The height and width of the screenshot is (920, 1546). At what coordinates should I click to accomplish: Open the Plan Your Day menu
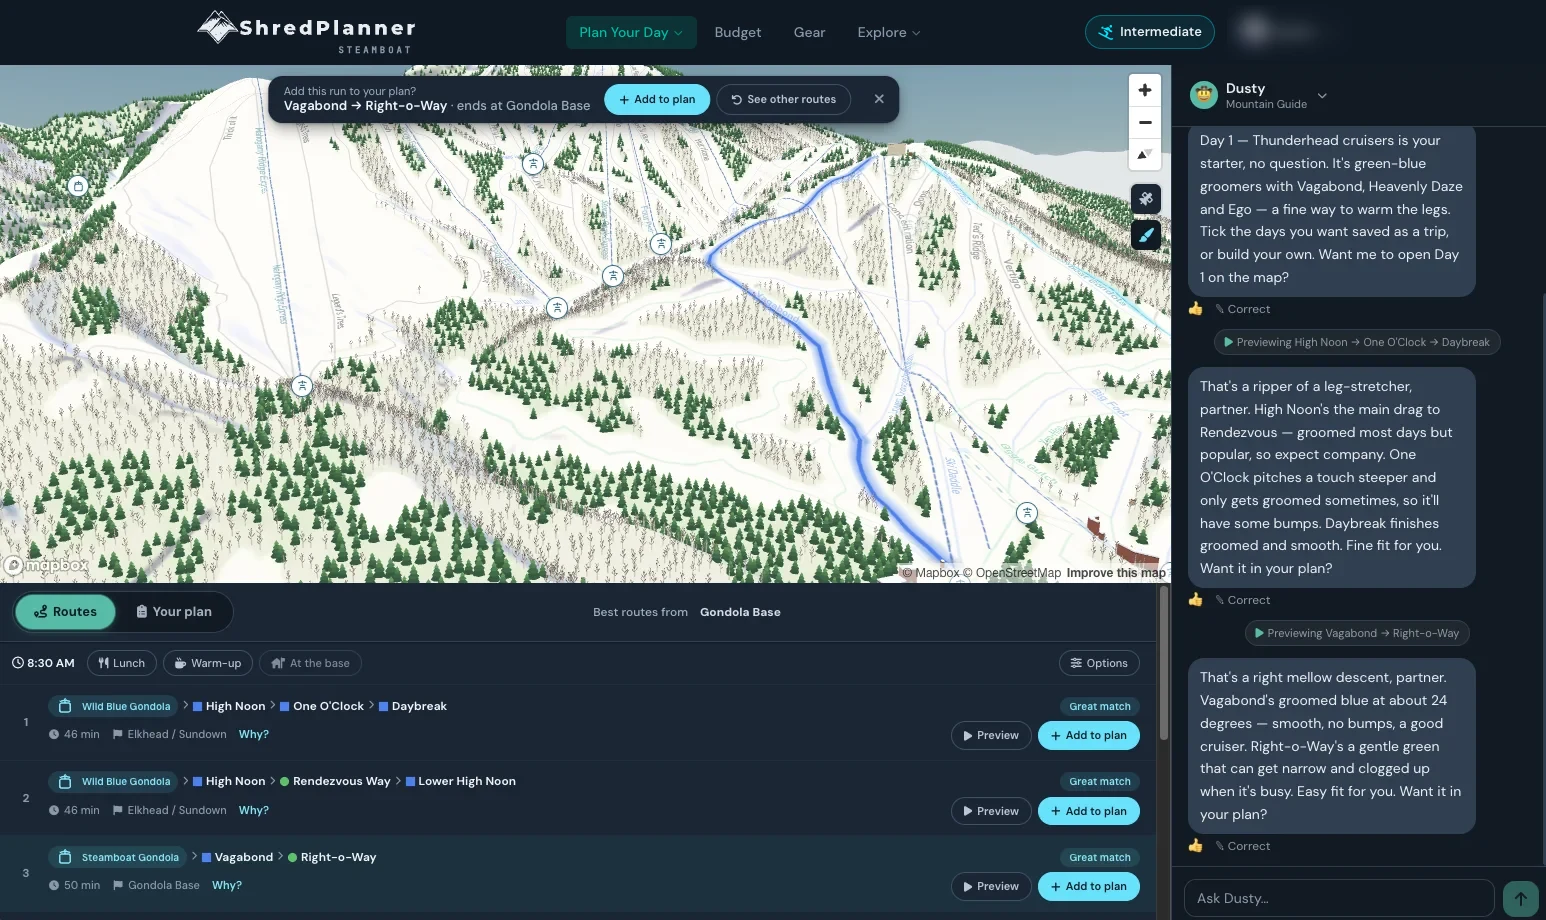[x=631, y=32]
